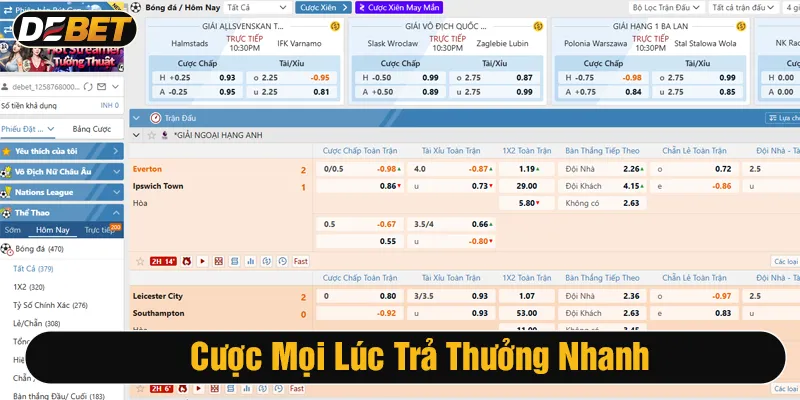
Task: Open the stacked list icon in Everton row
Action: point(234,261)
